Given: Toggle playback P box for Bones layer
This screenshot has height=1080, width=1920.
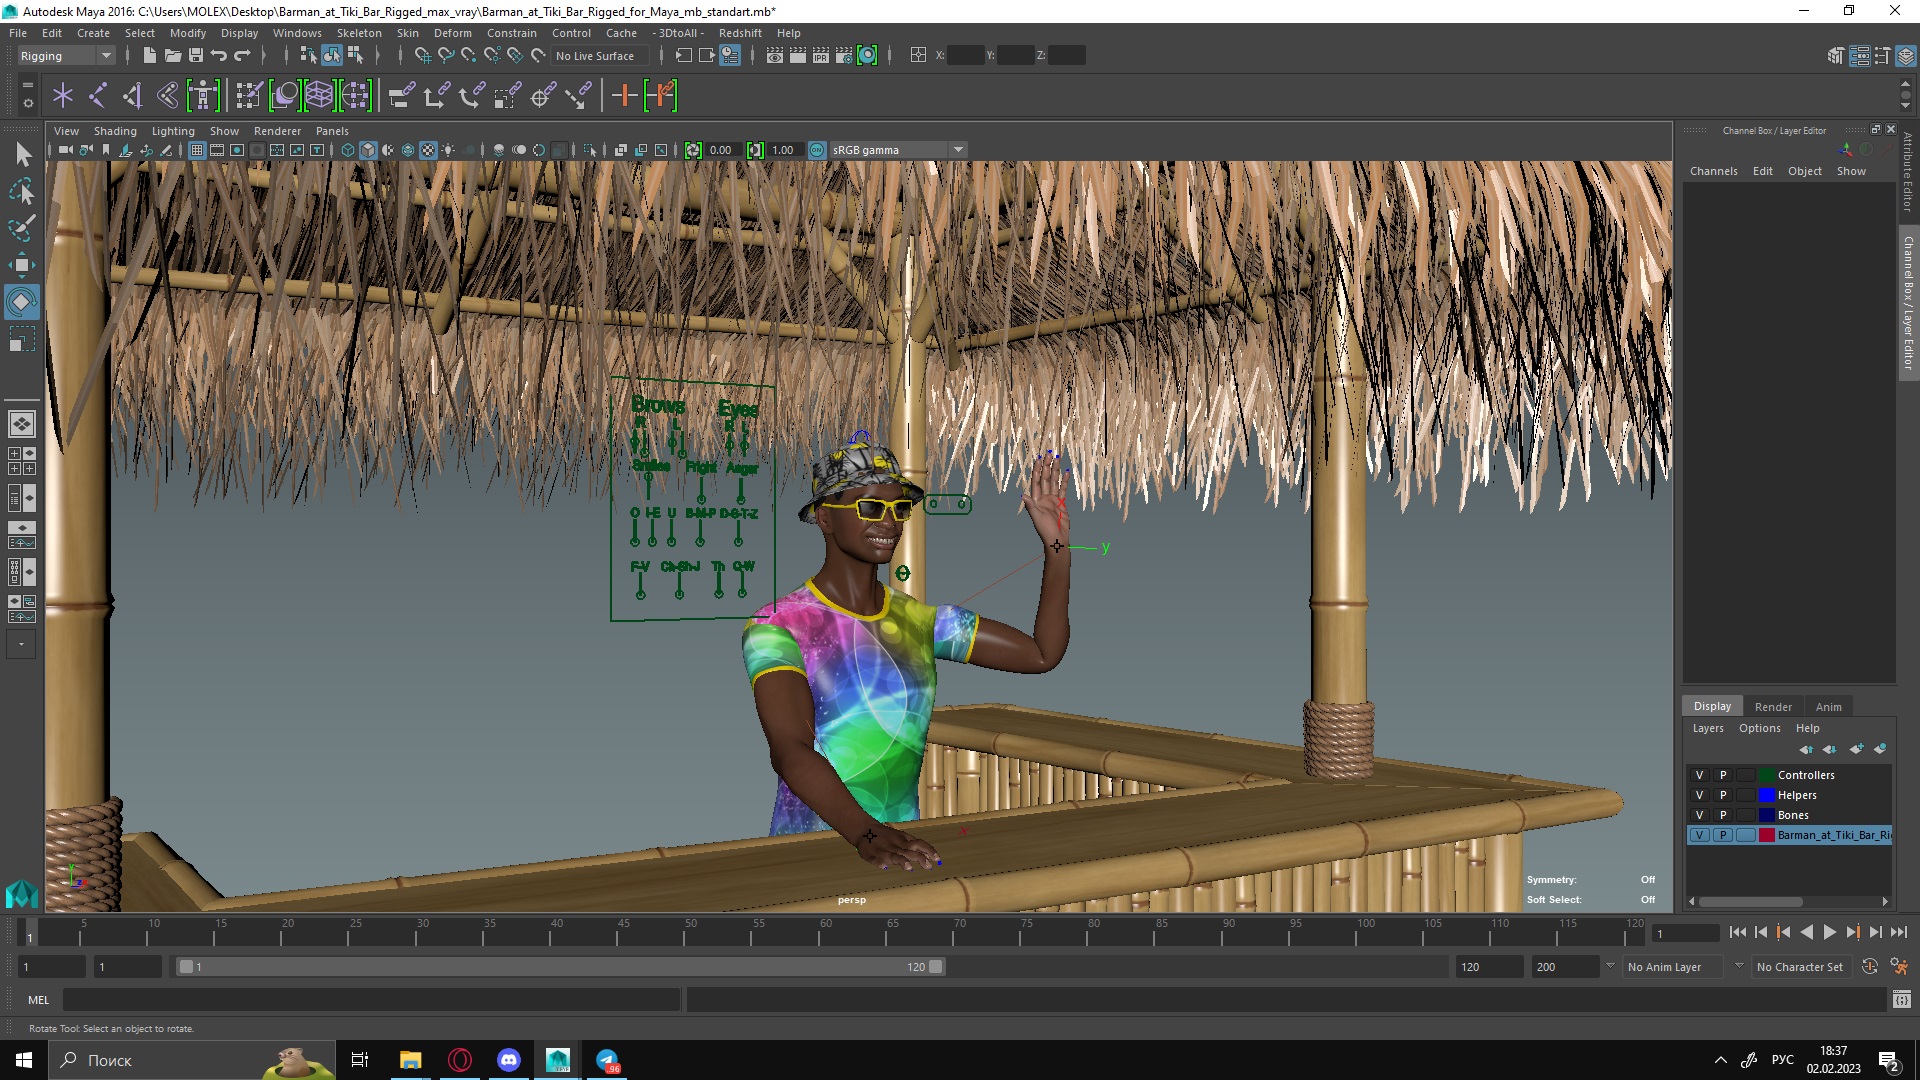Looking at the screenshot, I should 1722,815.
